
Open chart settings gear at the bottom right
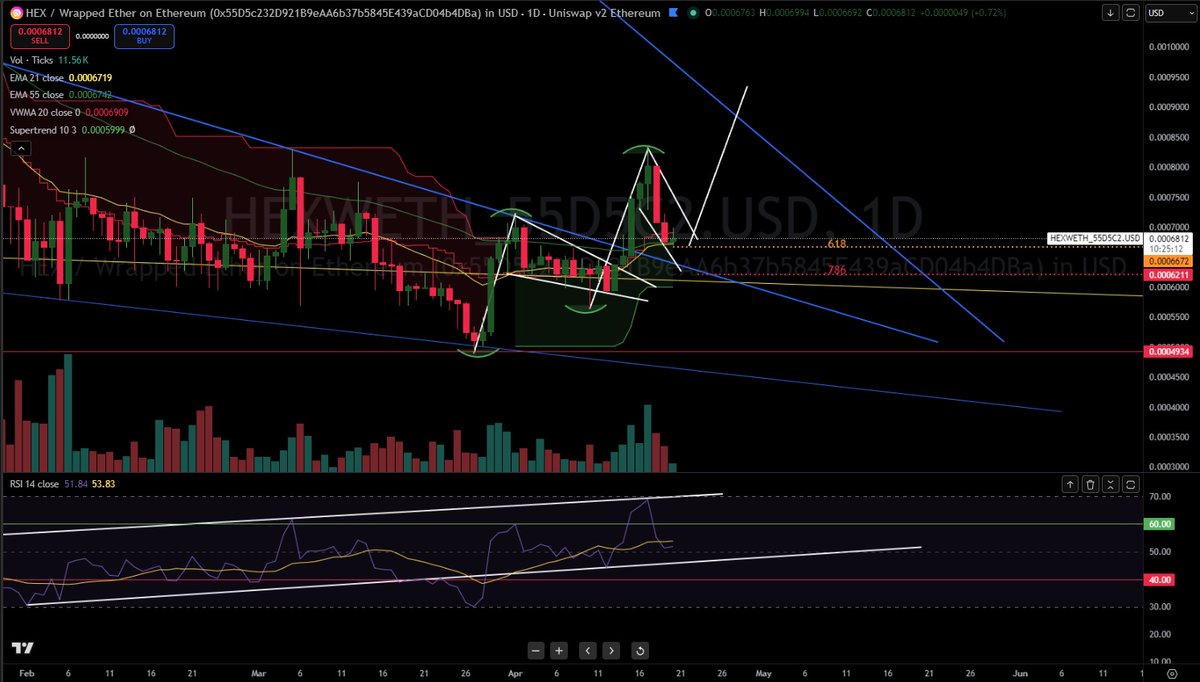pyautogui.click(x=1171, y=672)
